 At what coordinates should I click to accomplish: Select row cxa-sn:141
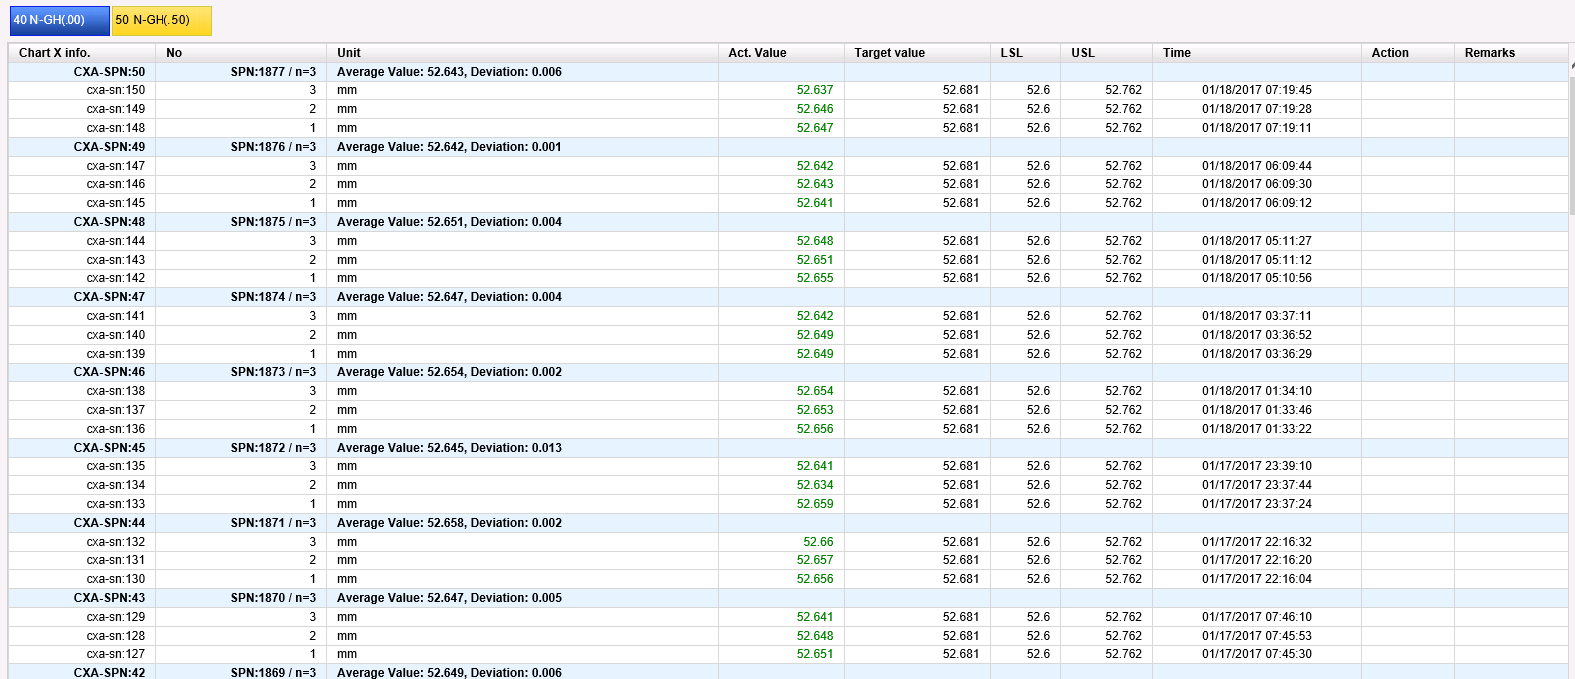click(x=788, y=316)
